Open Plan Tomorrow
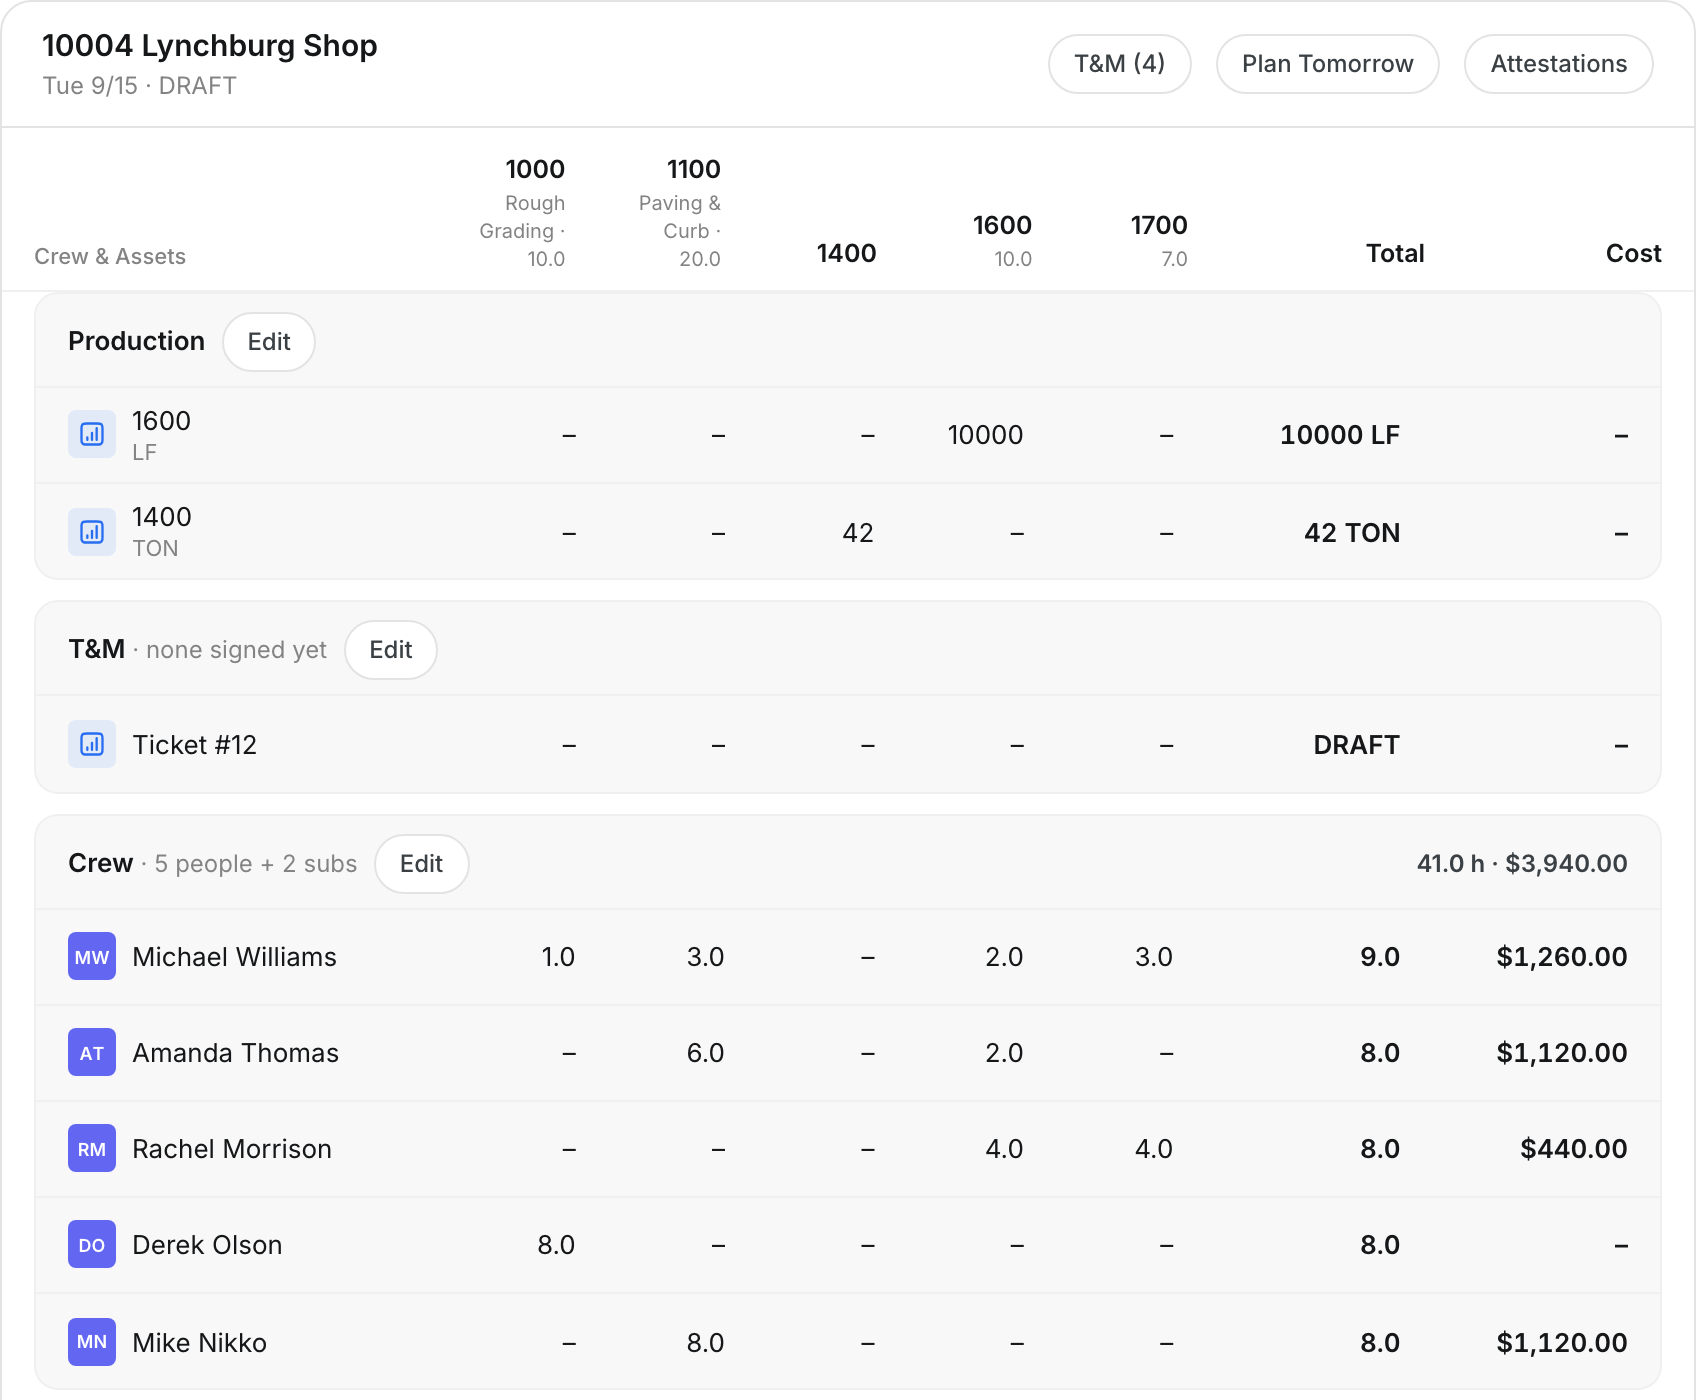The width and height of the screenshot is (1700, 1400). point(1328,64)
